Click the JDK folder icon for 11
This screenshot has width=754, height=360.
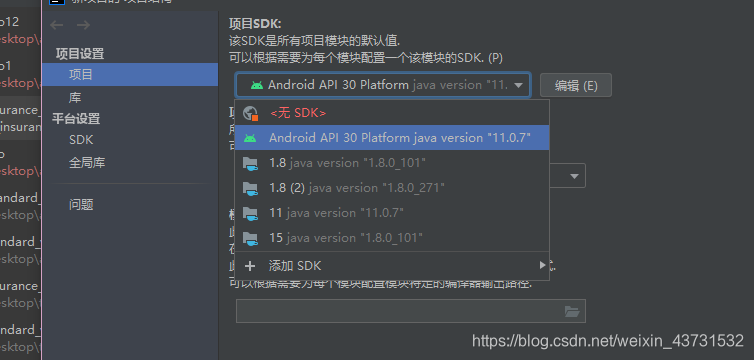pyautogui.click(x=250, y=213)
